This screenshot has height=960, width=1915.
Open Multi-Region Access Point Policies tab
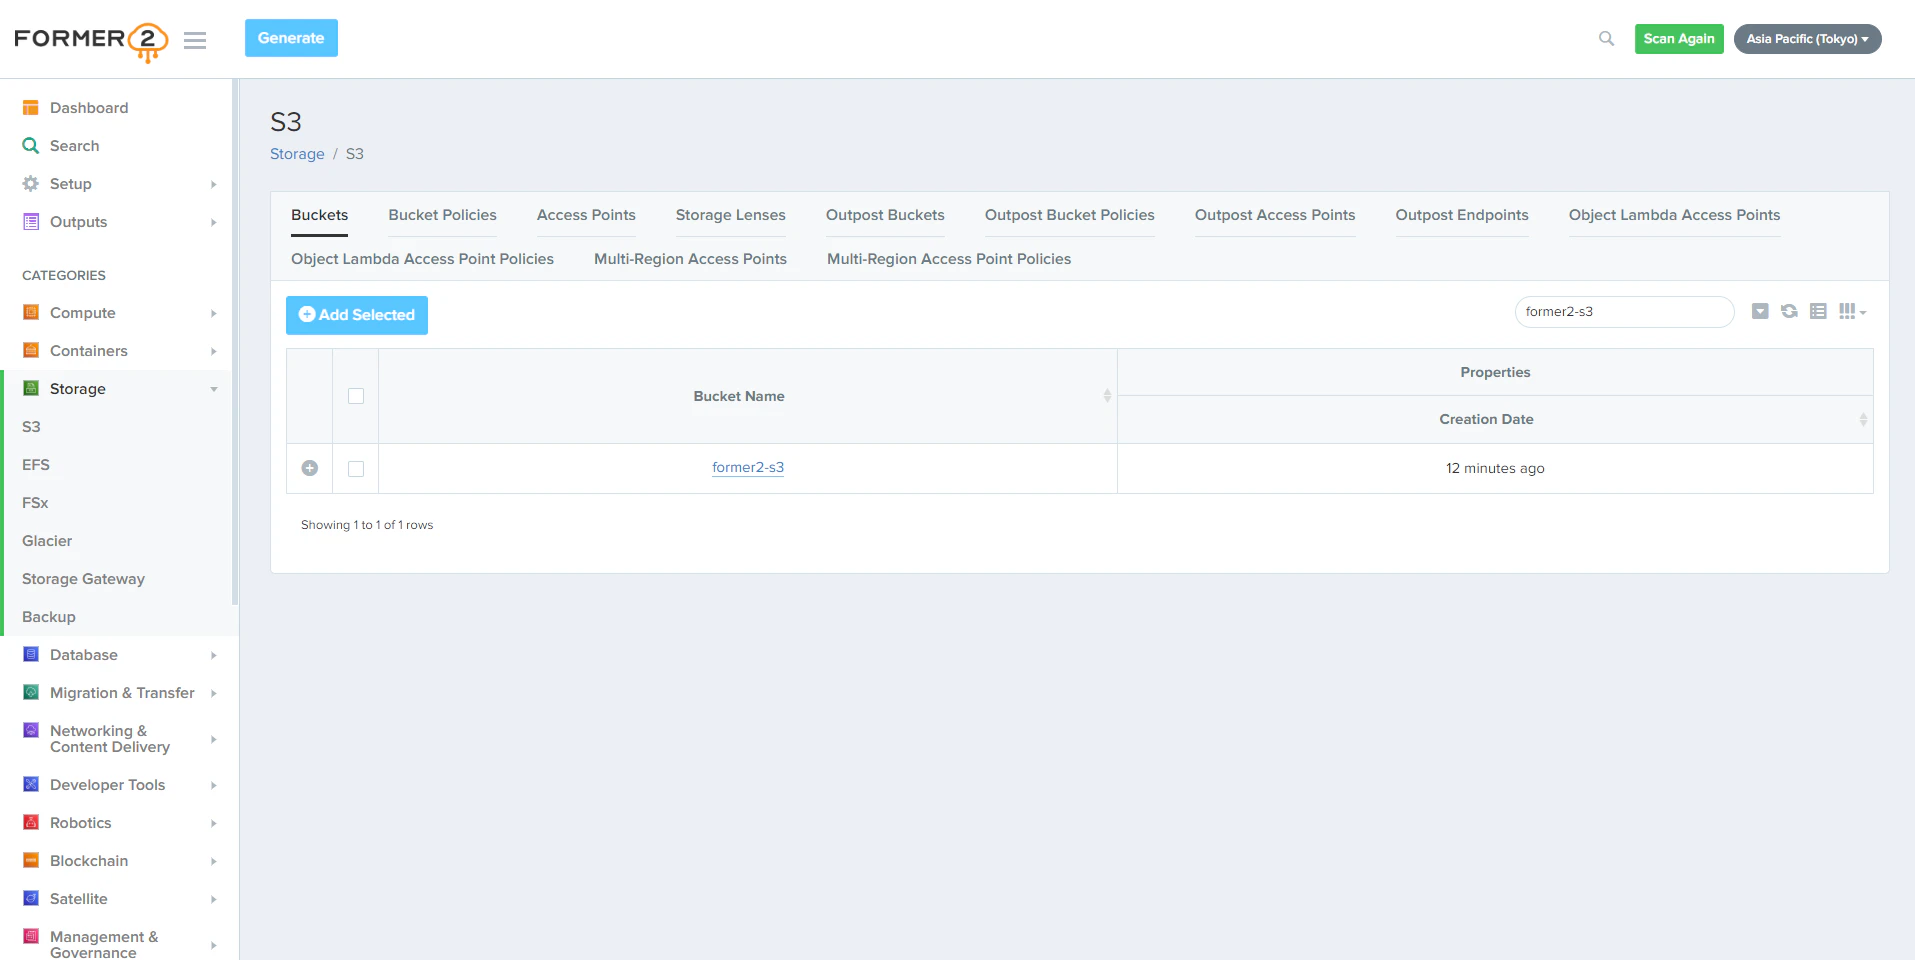click(x=949, y=259)
